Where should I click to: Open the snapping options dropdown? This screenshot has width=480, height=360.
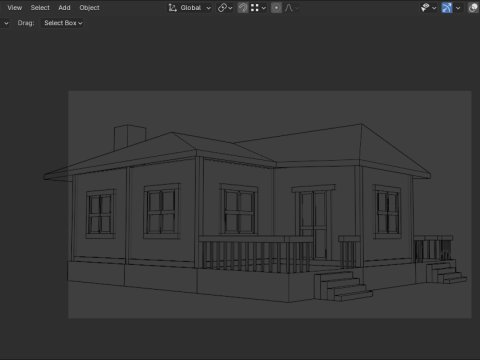click(258, 8)
